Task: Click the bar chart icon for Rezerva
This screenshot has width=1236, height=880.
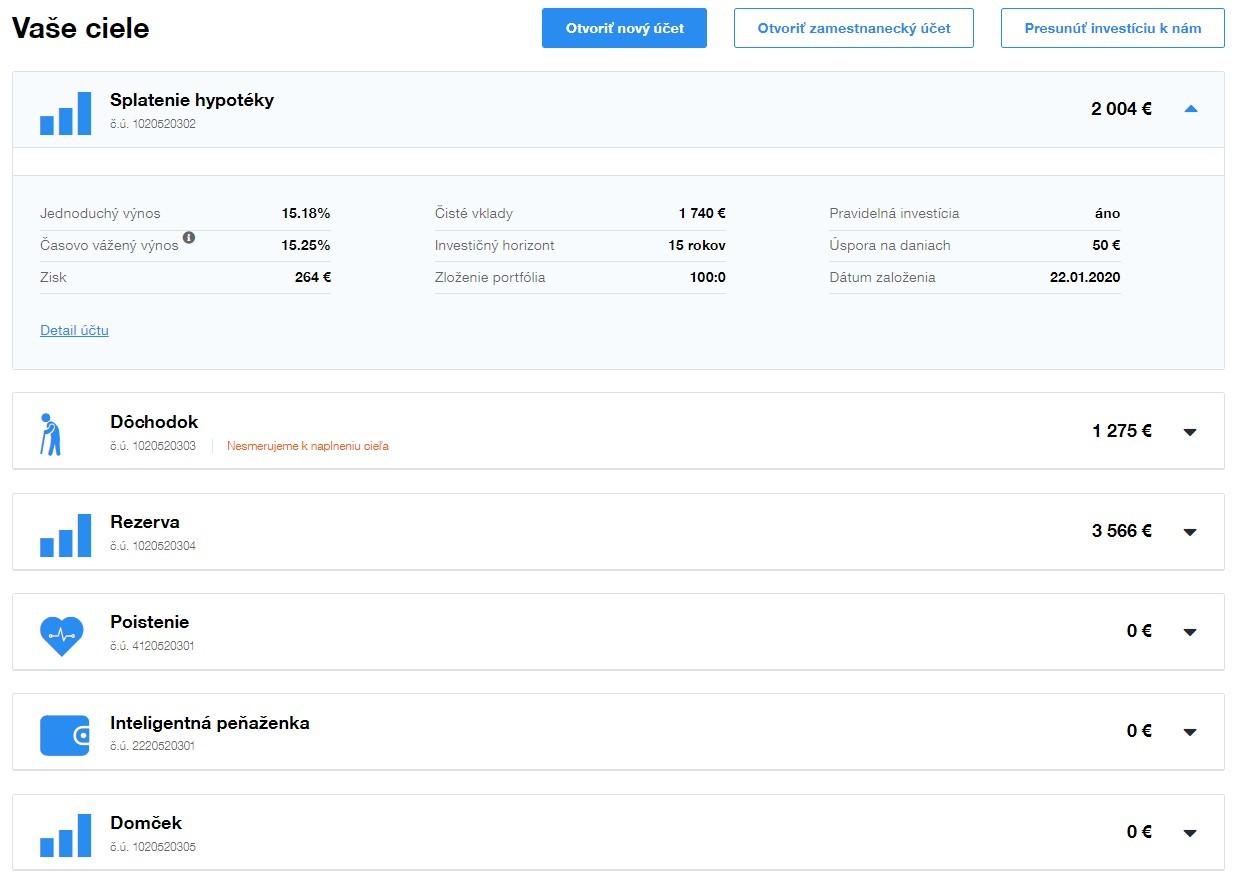Action: tap(65, 535)
